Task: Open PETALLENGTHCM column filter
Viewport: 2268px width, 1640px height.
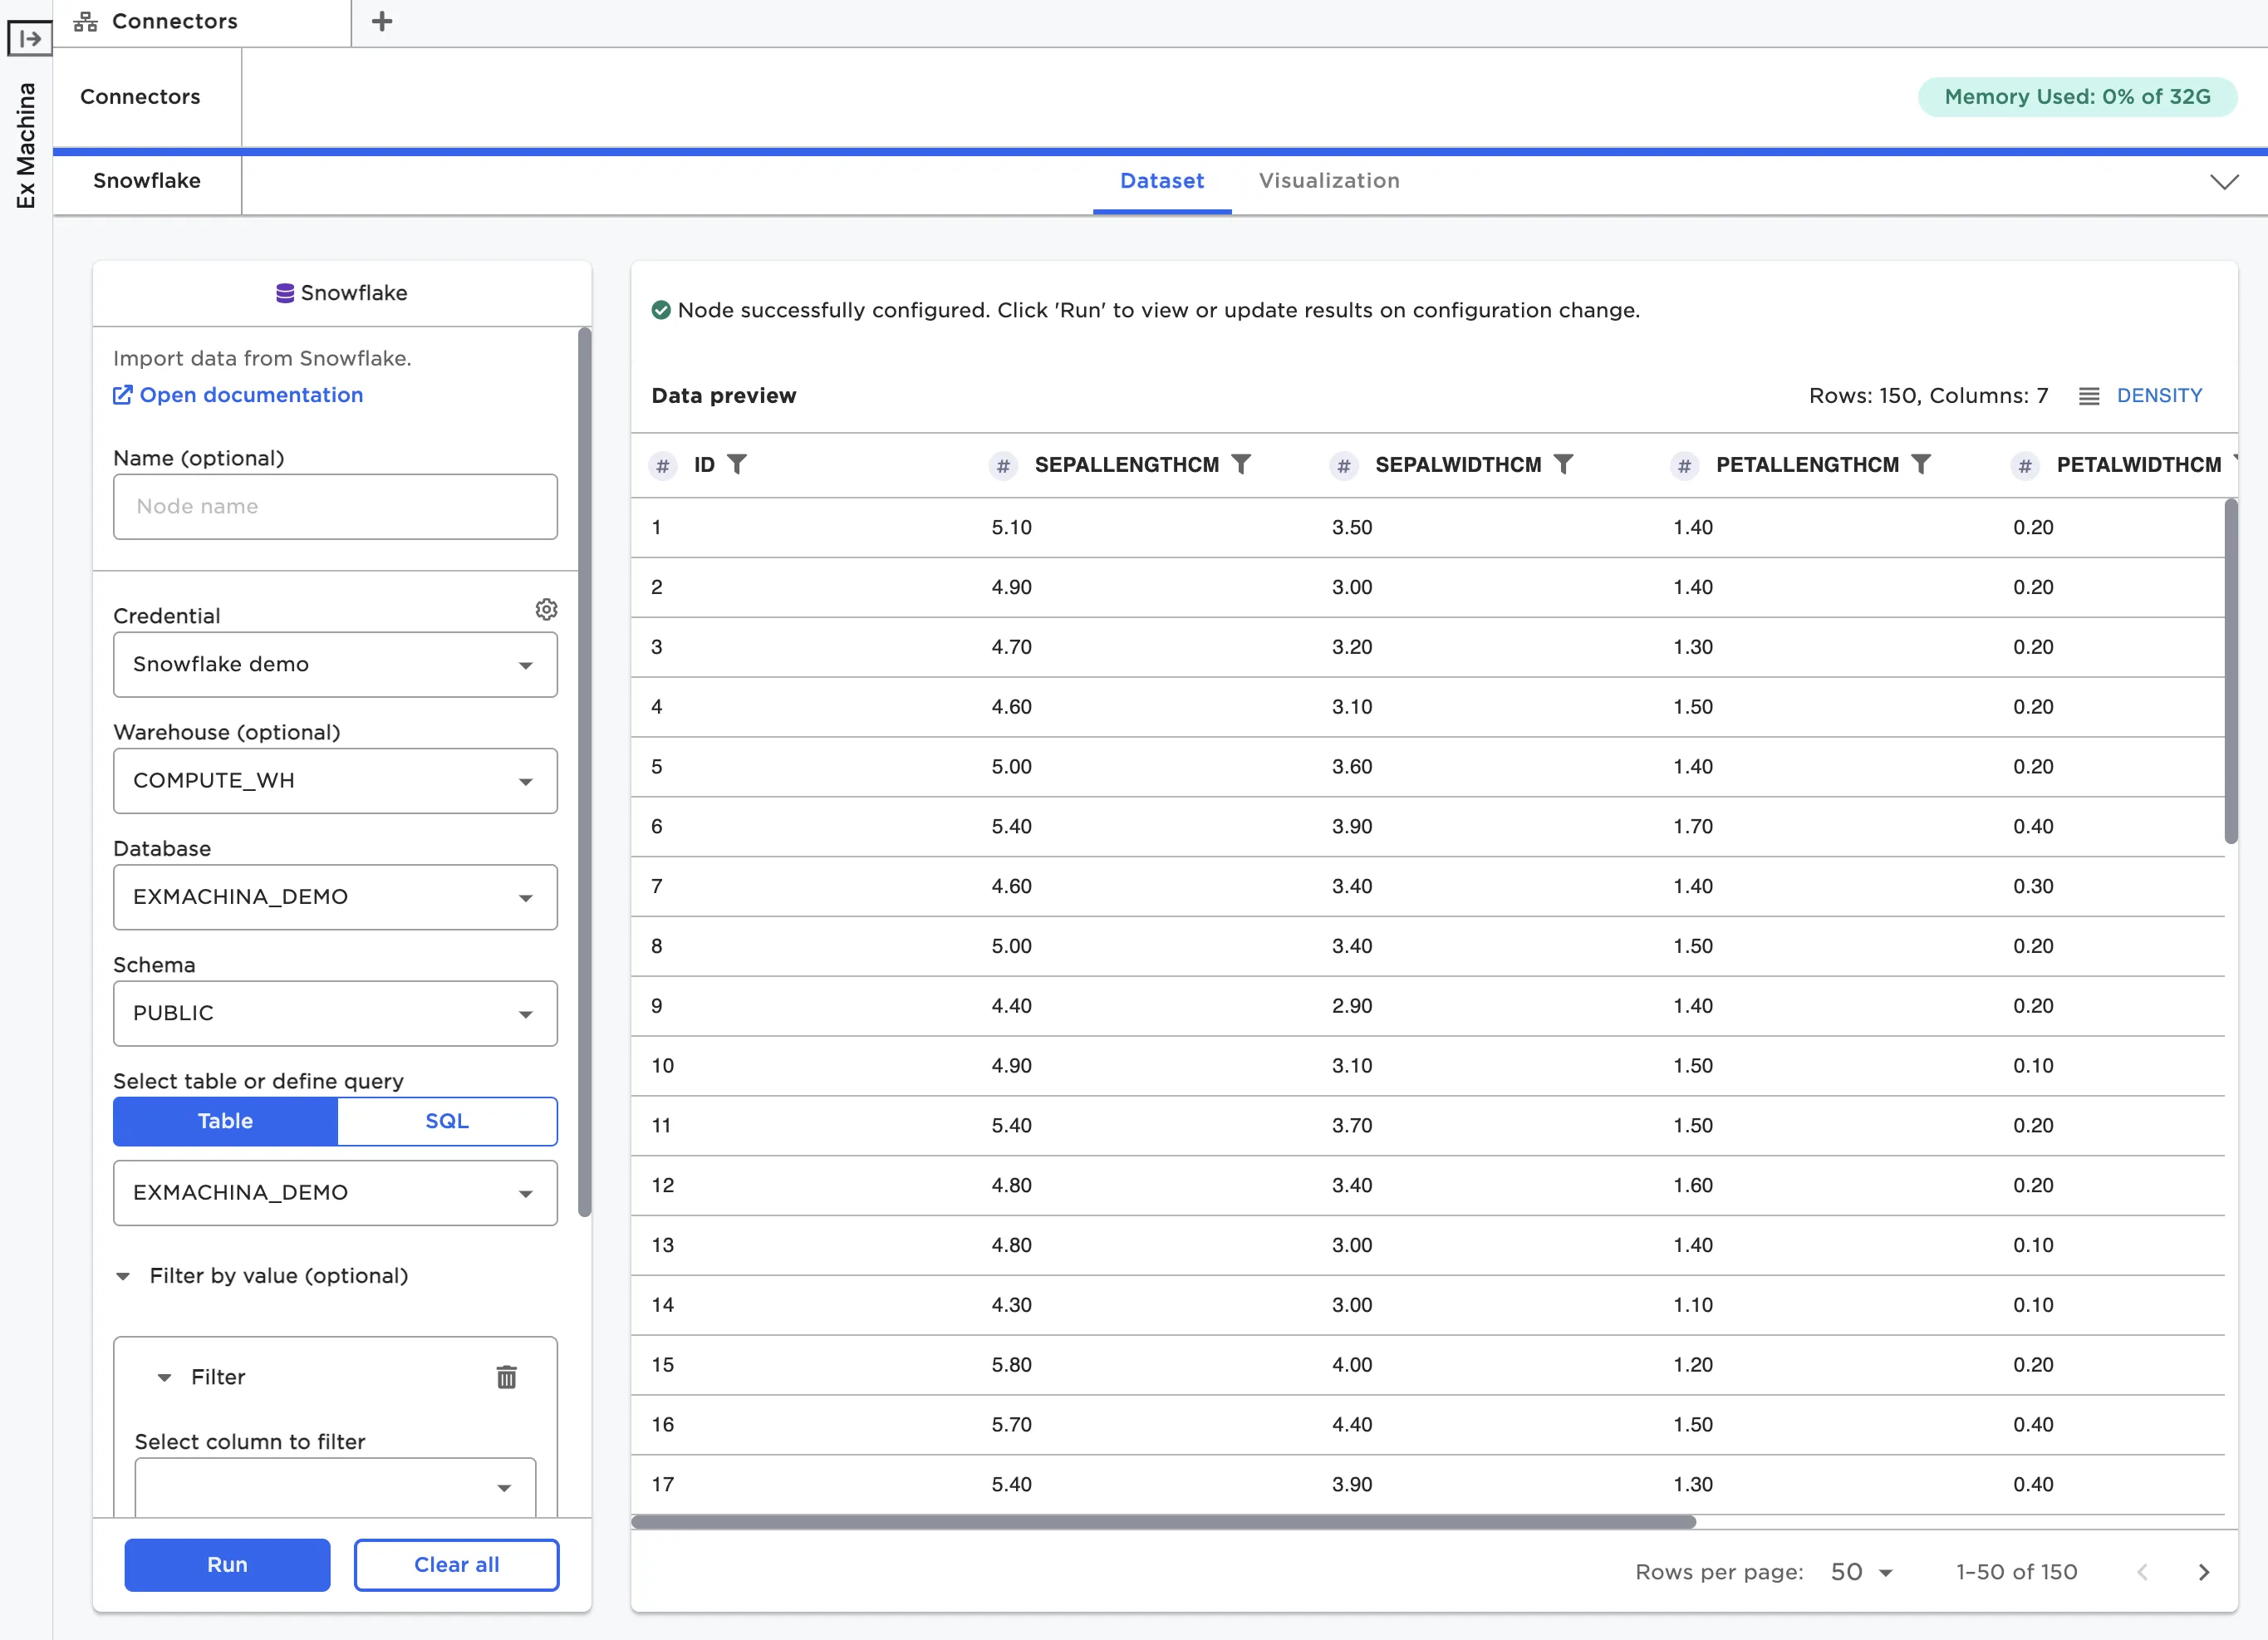Action: click(x=1921, y=464)
